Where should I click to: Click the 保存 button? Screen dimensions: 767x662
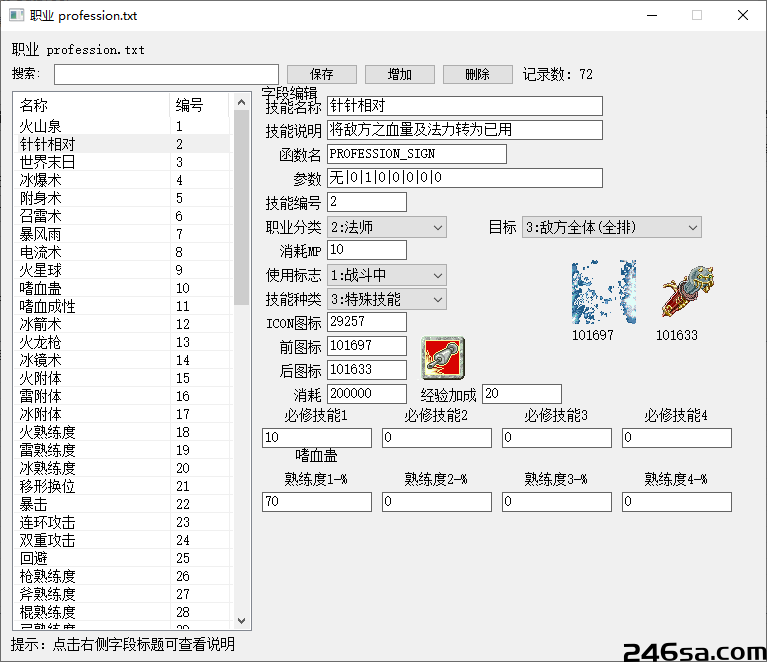[x=321, y=74]
